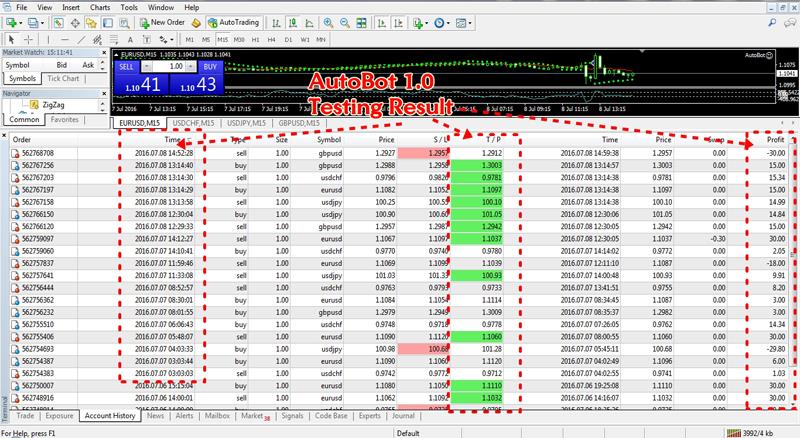Open the New Chart dropdown arrow
The image size is (800, 438).
click(x=20, y=23)
